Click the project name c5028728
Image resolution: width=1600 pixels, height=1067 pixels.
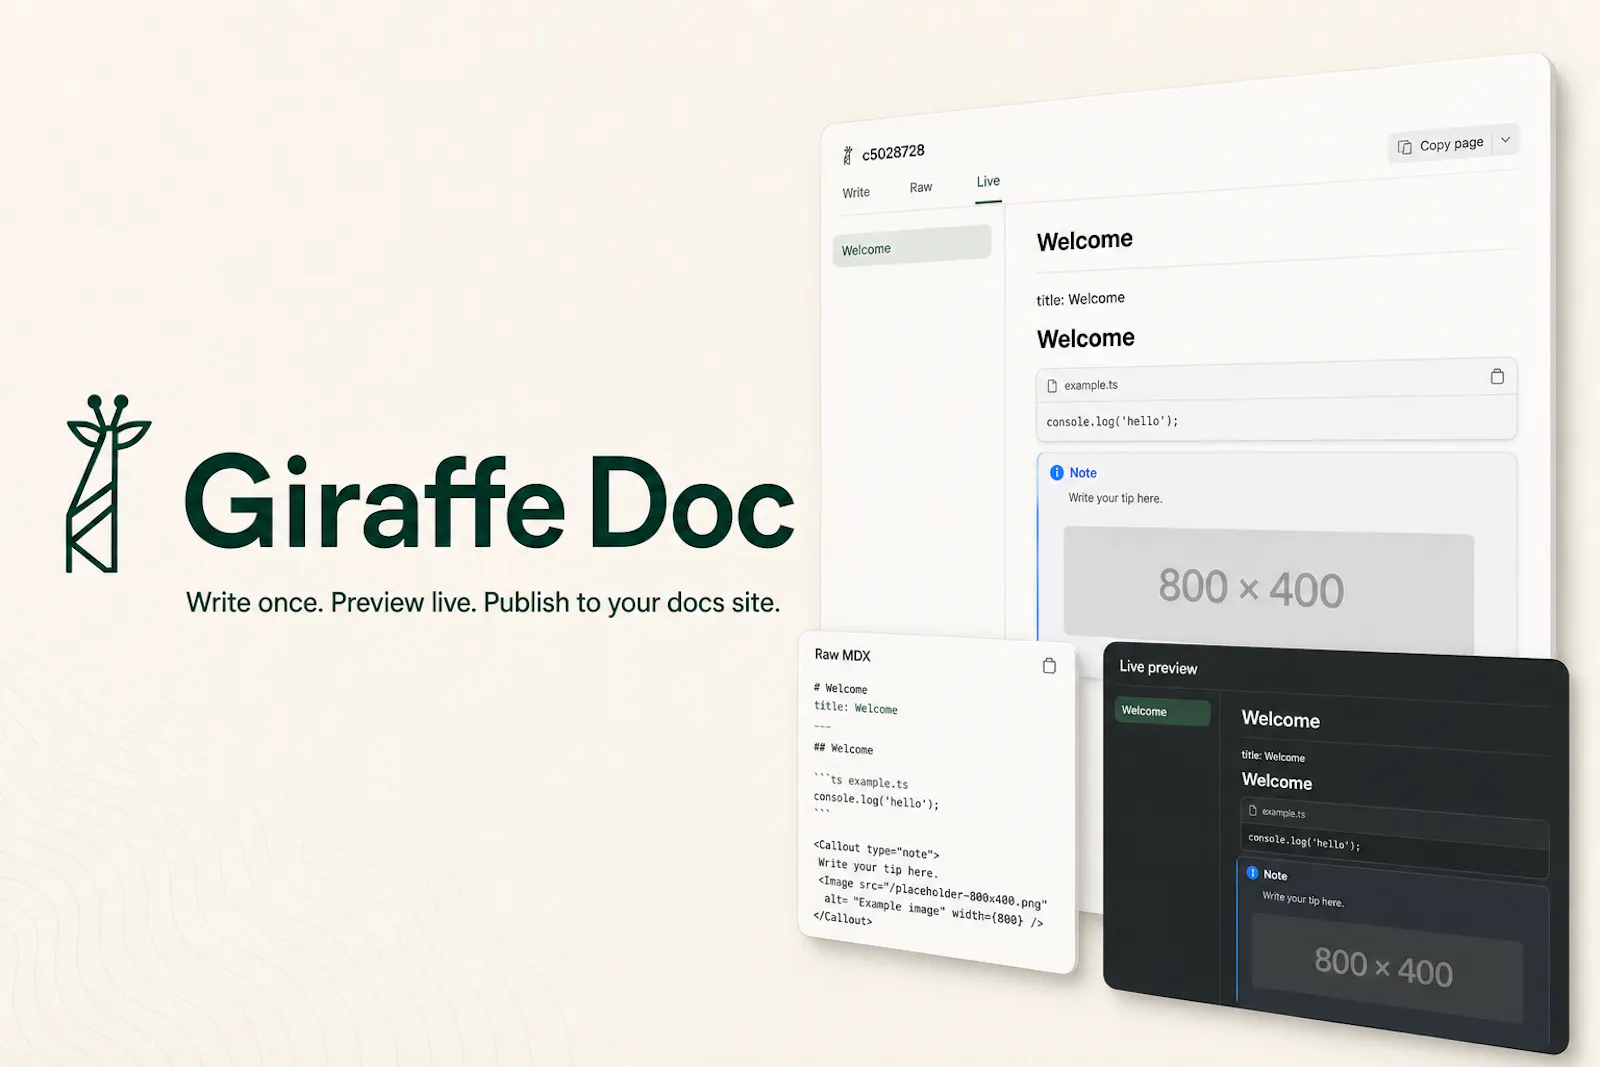tap(893, 152)
